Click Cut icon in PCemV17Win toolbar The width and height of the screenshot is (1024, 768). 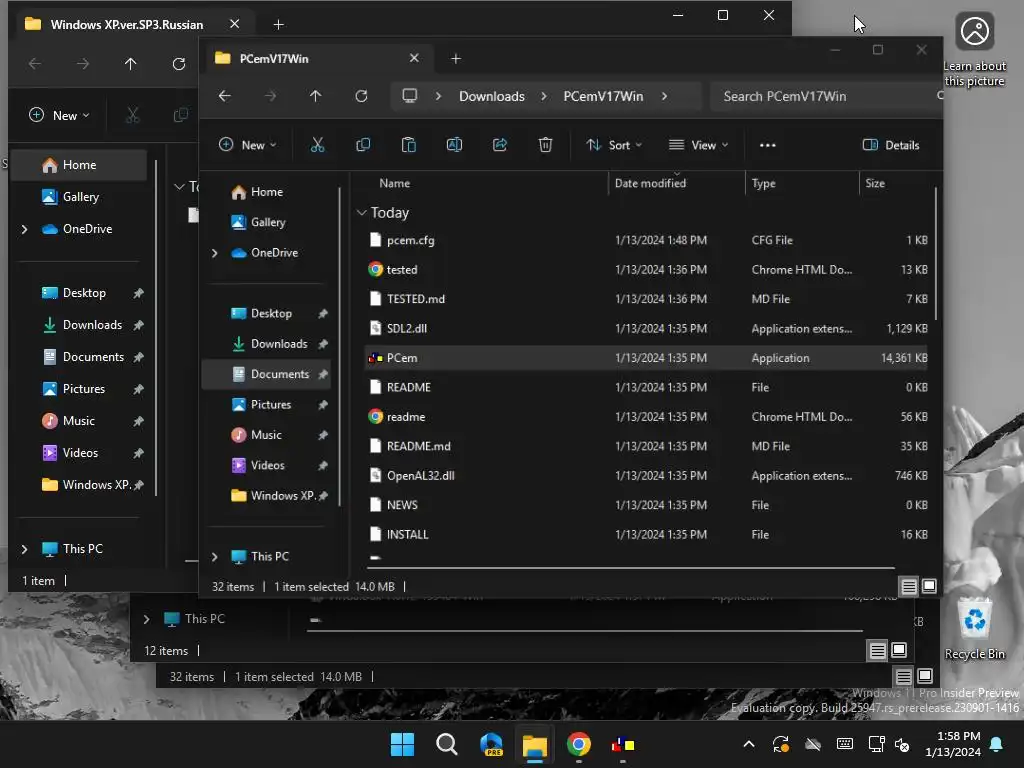pyautogui.click(x=317, y=145)
